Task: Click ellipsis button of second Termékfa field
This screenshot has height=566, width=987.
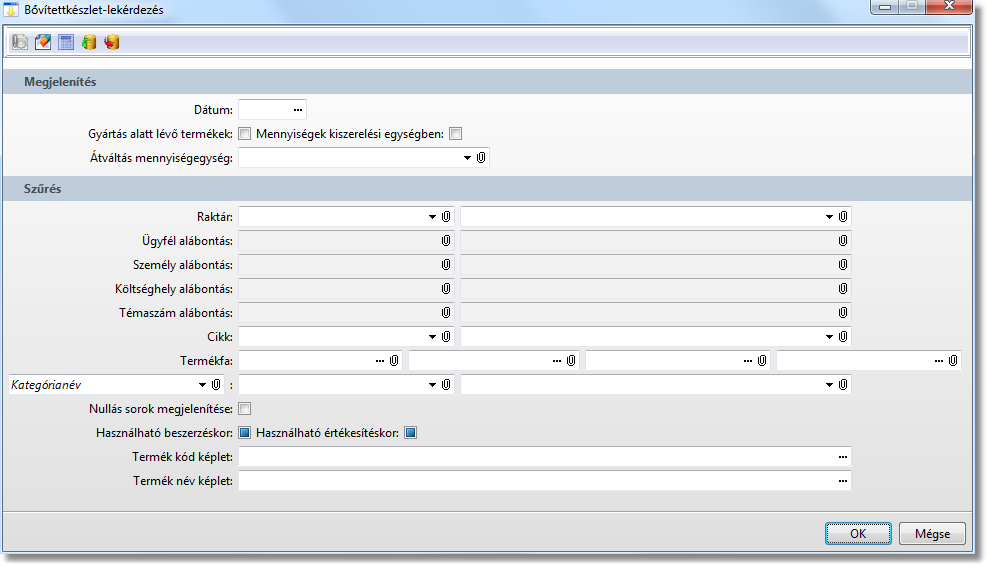Action: [556, 361]
